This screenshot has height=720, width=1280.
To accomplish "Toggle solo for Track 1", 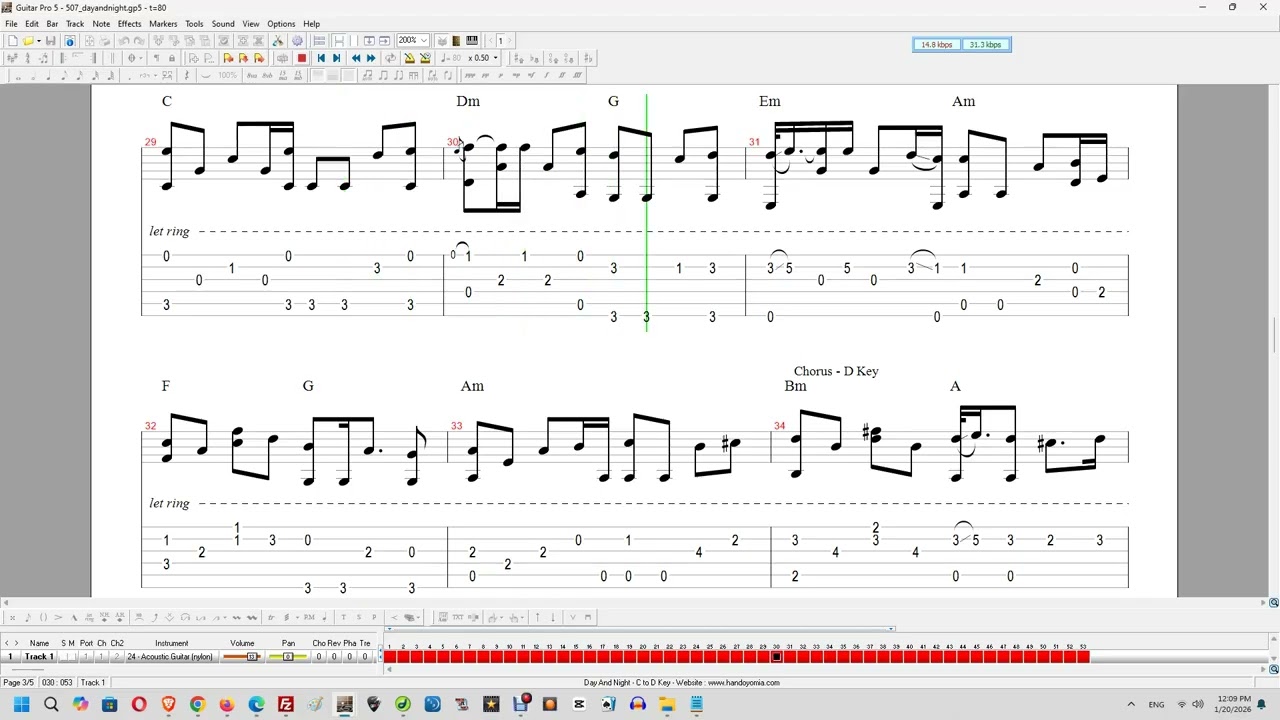I will click(x=64, y=657).
